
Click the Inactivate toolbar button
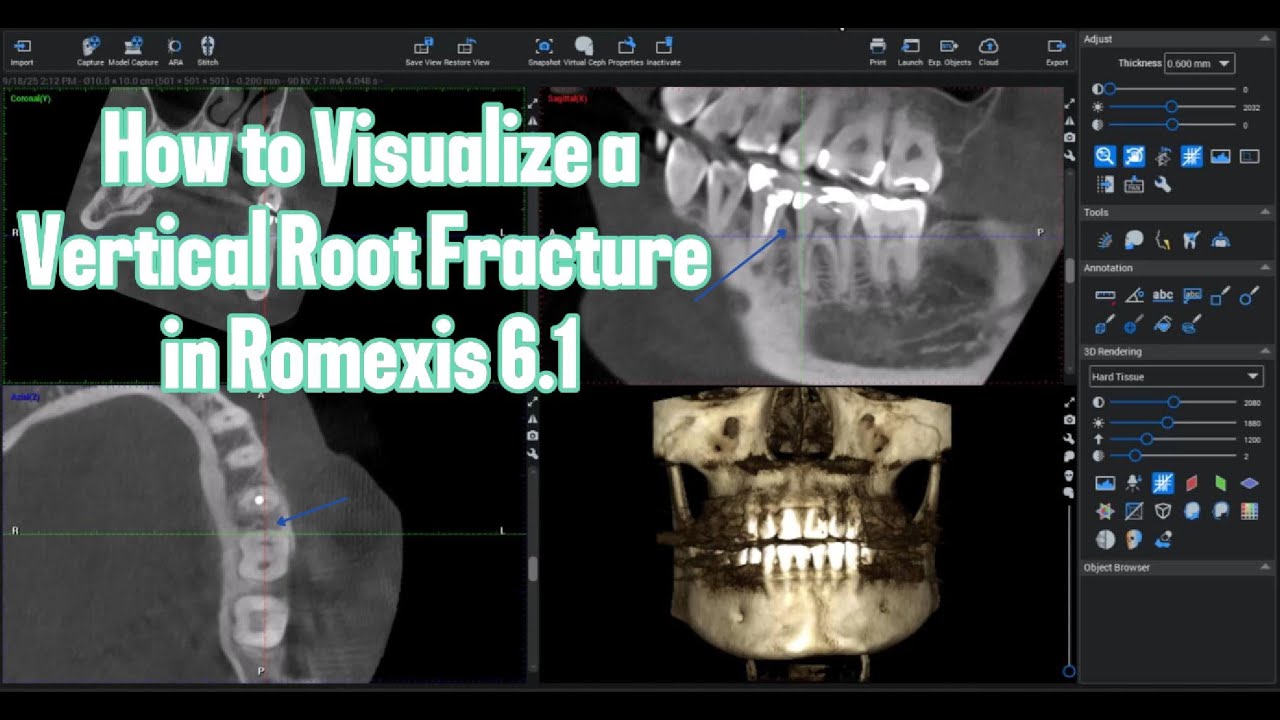click(663, 51)
